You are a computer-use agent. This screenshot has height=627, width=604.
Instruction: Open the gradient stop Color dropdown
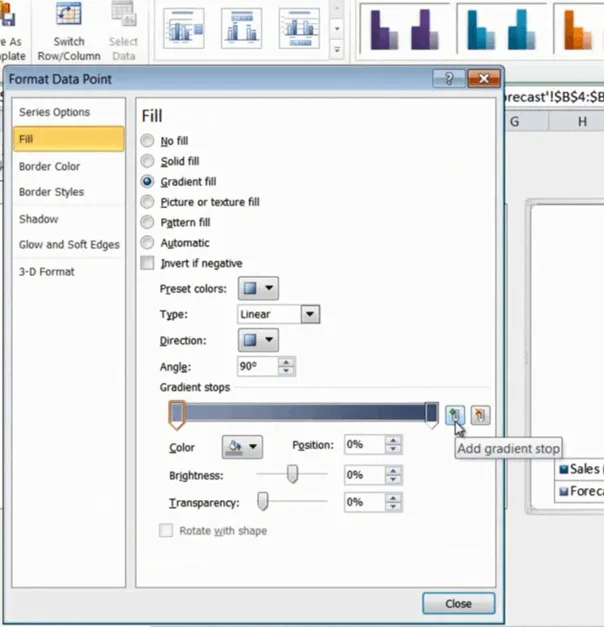tap(242, 447)
